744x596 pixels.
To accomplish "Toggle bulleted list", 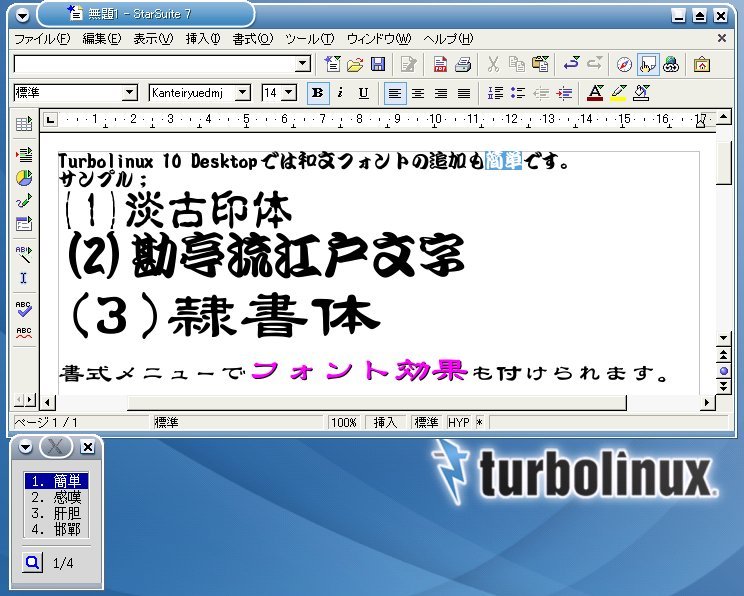I will pyautogui.click(x=518, y=93).
